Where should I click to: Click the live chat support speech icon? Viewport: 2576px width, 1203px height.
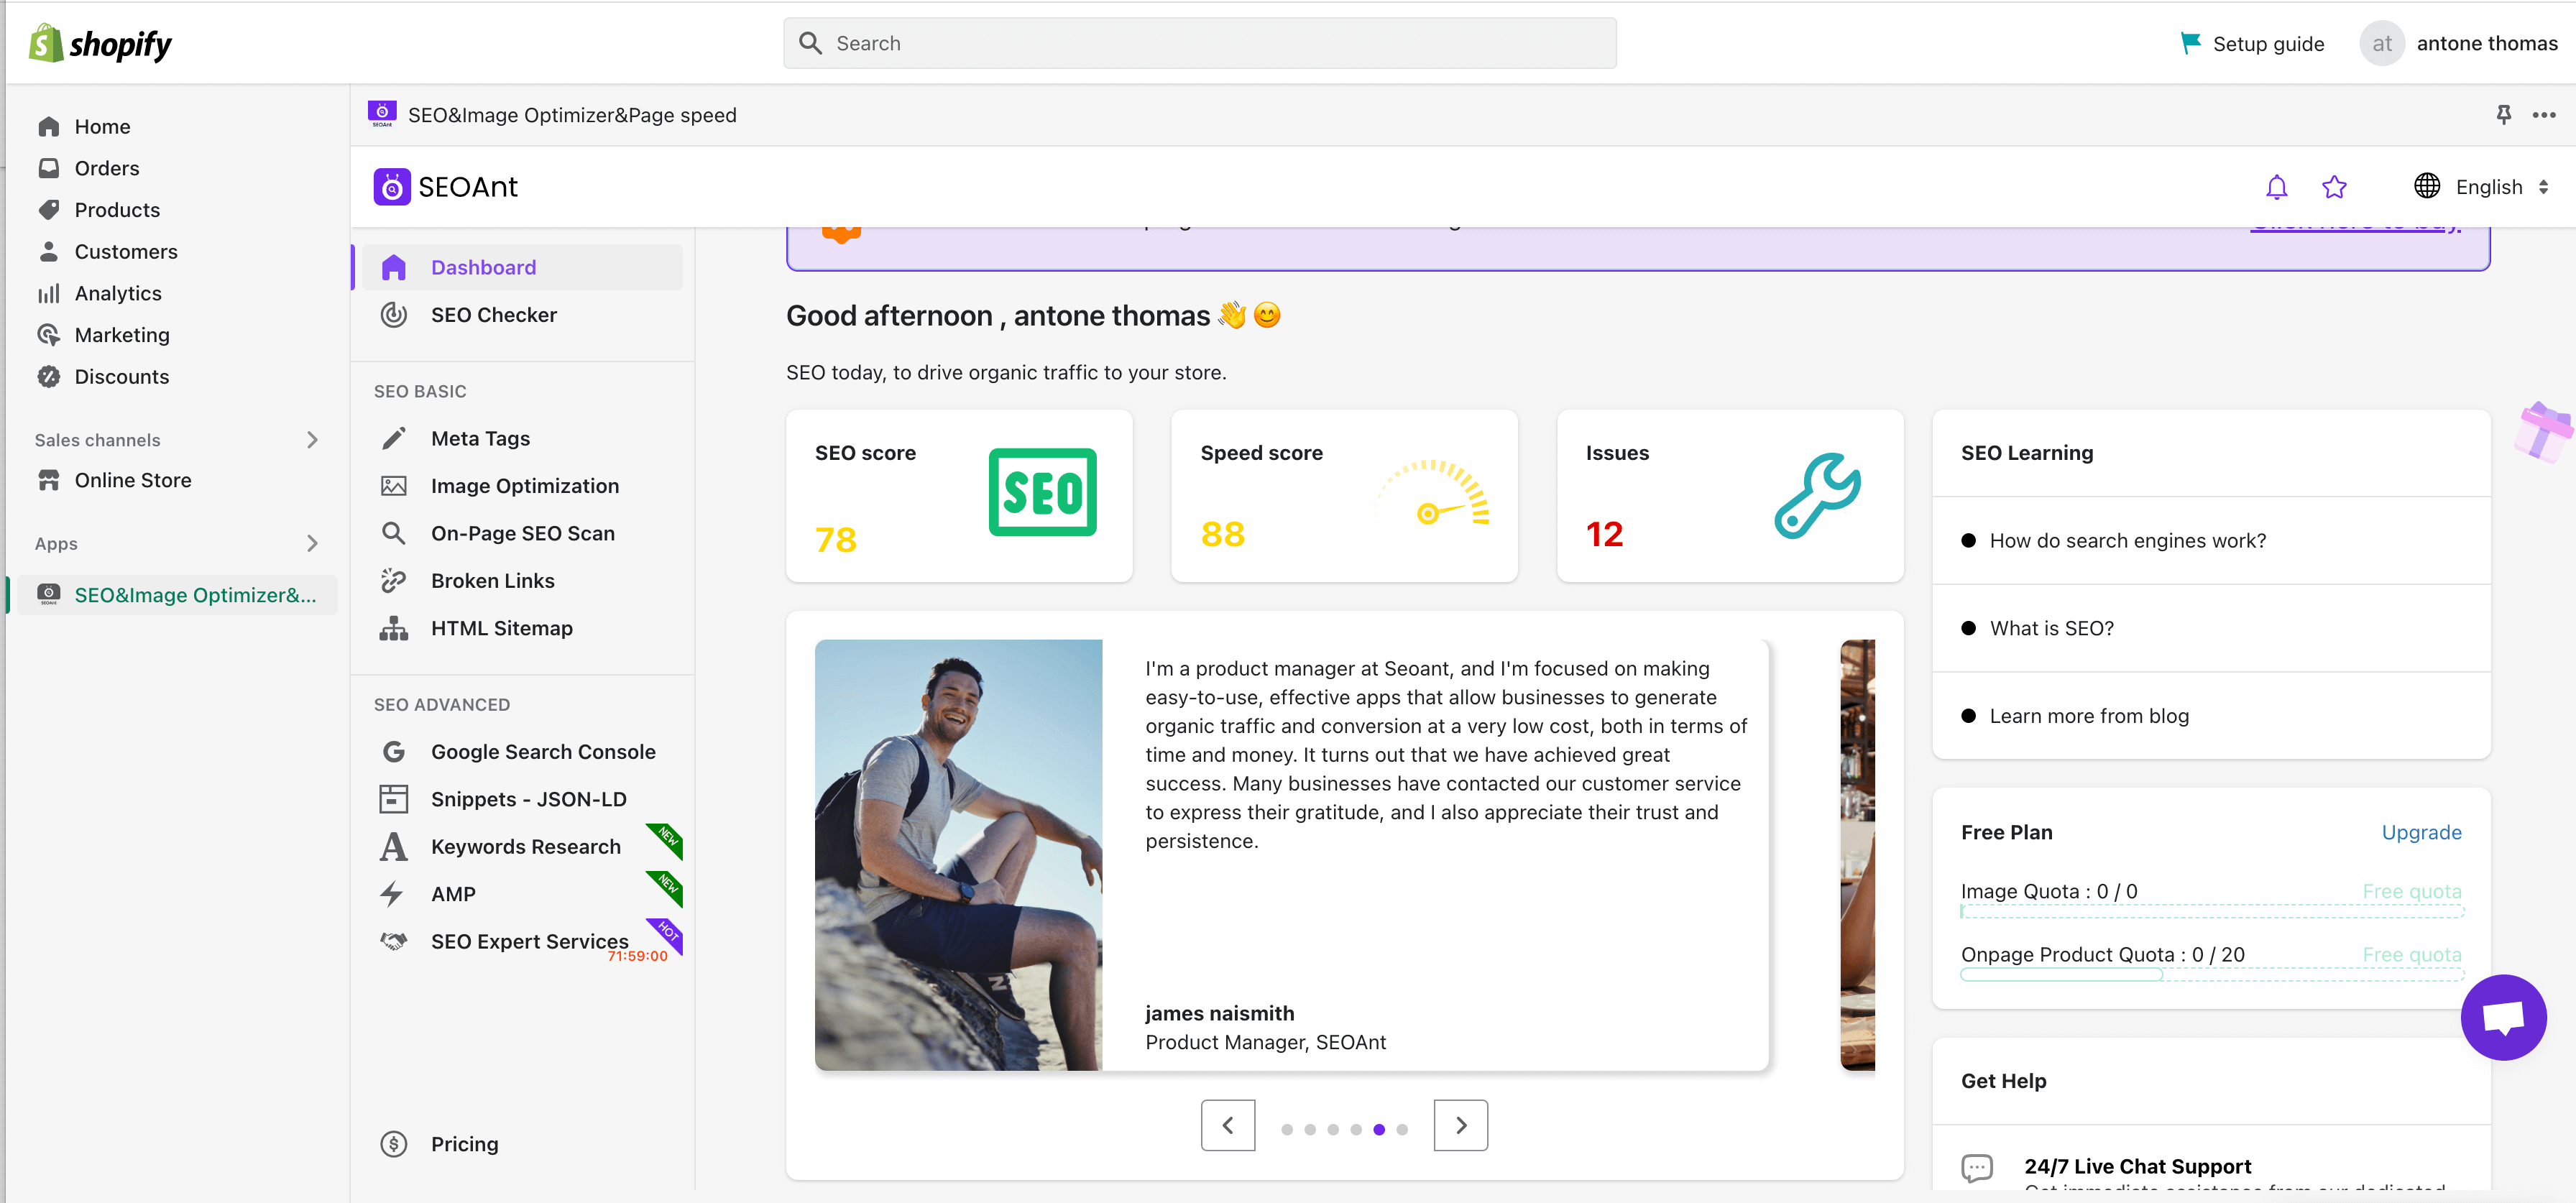pos(1976,1167)
